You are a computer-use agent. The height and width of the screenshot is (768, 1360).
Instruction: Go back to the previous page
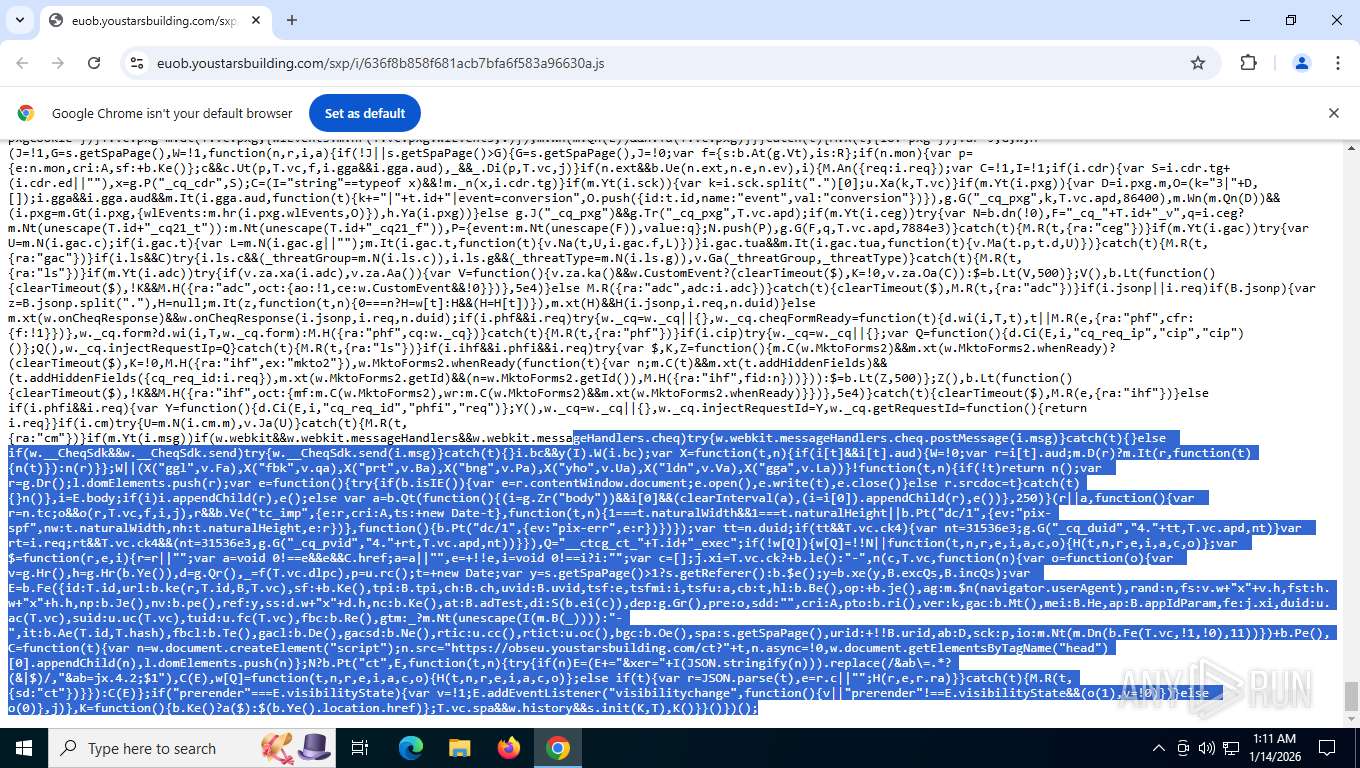(22, 63)
